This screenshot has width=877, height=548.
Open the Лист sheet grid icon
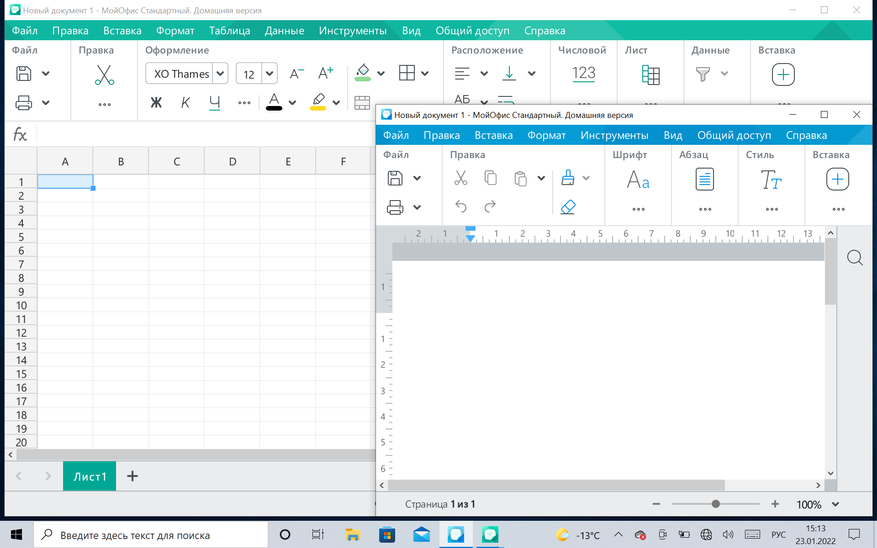point(650,75)
